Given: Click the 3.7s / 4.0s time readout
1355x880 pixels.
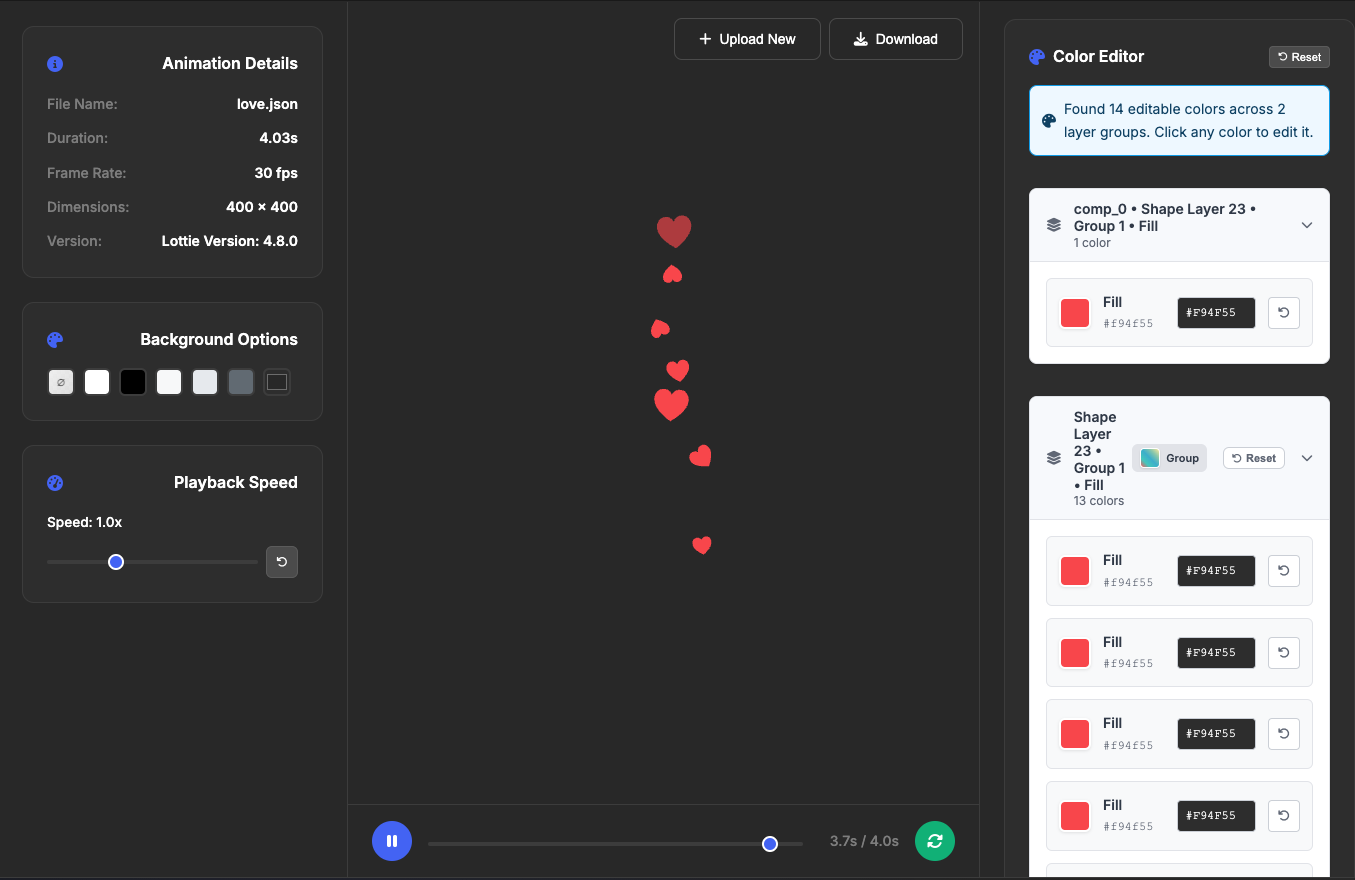Looking at the screenshot, I should [864, 841].
